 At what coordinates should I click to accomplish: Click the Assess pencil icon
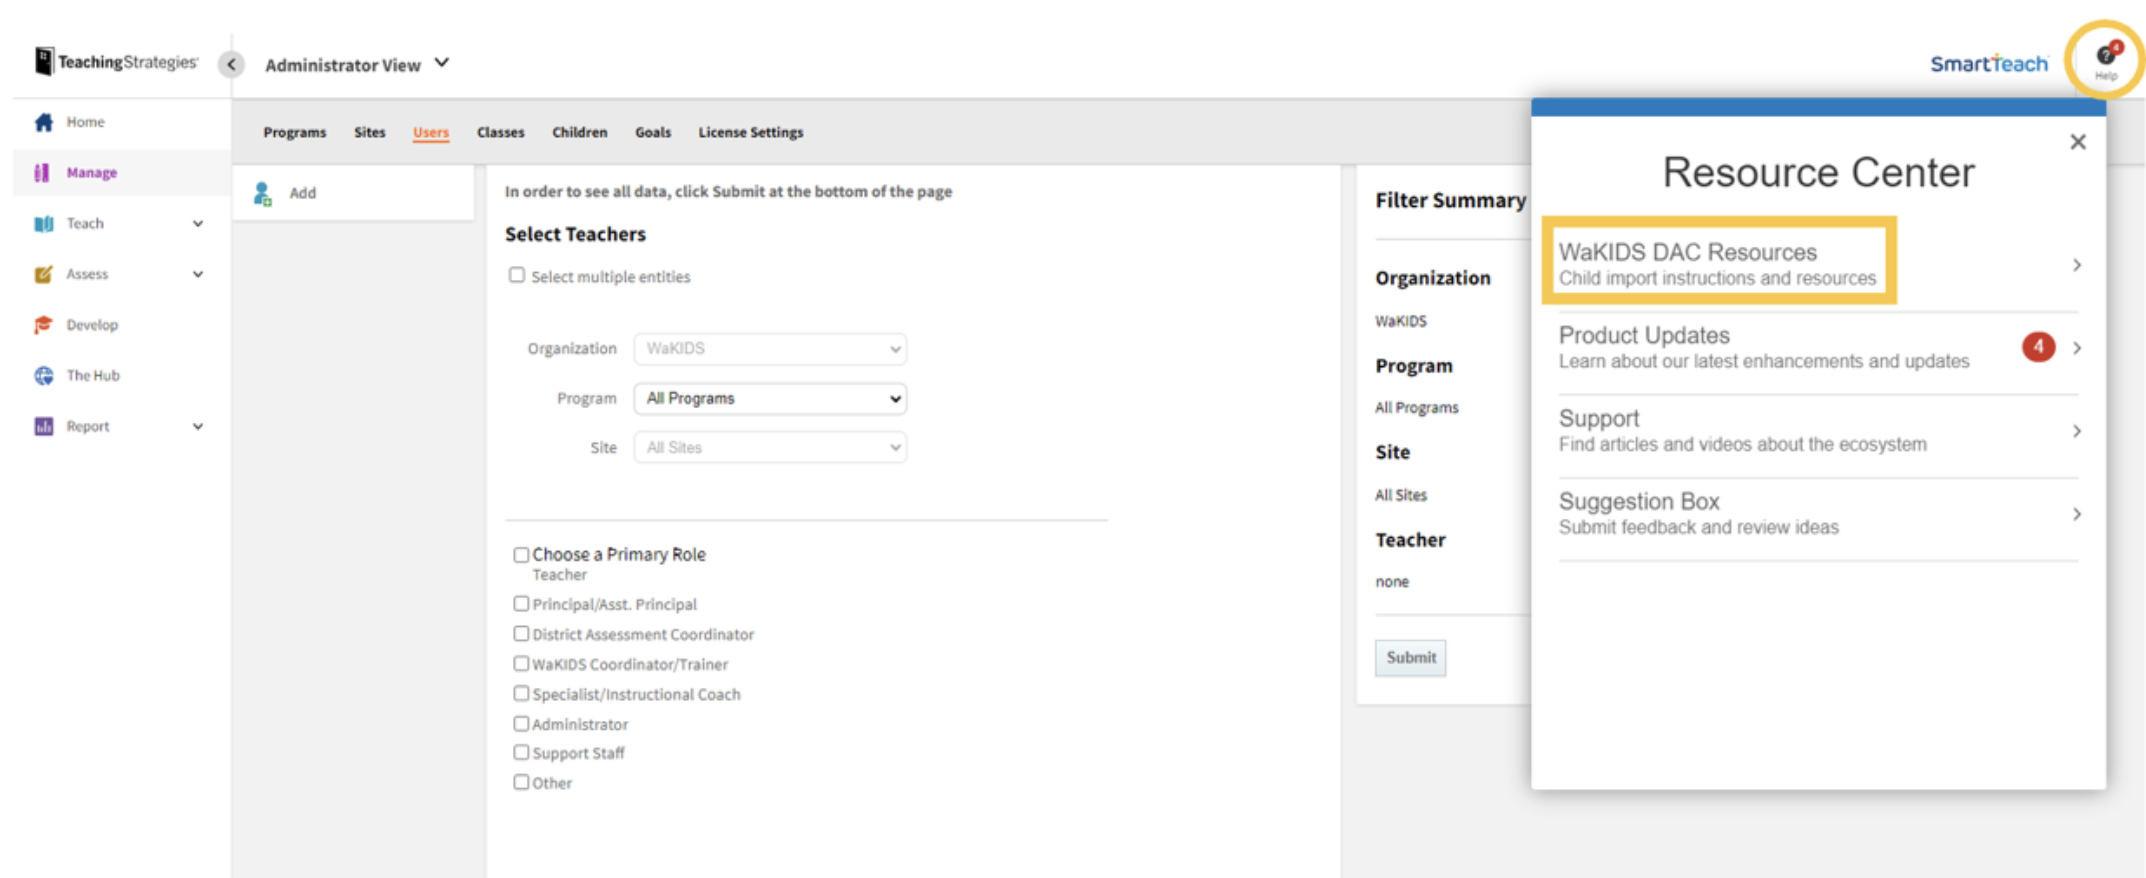click(x=43, y=274)
